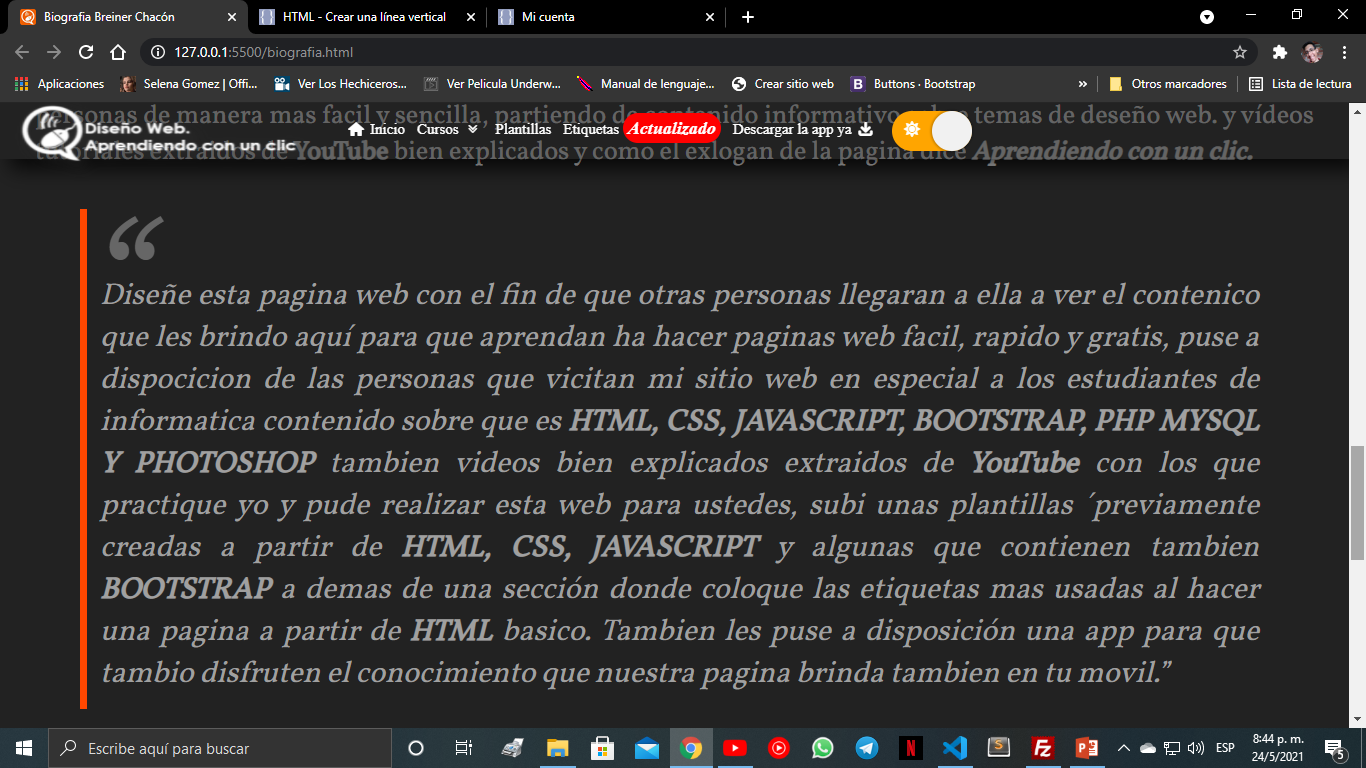Open the Etiquetas page link

591,129
